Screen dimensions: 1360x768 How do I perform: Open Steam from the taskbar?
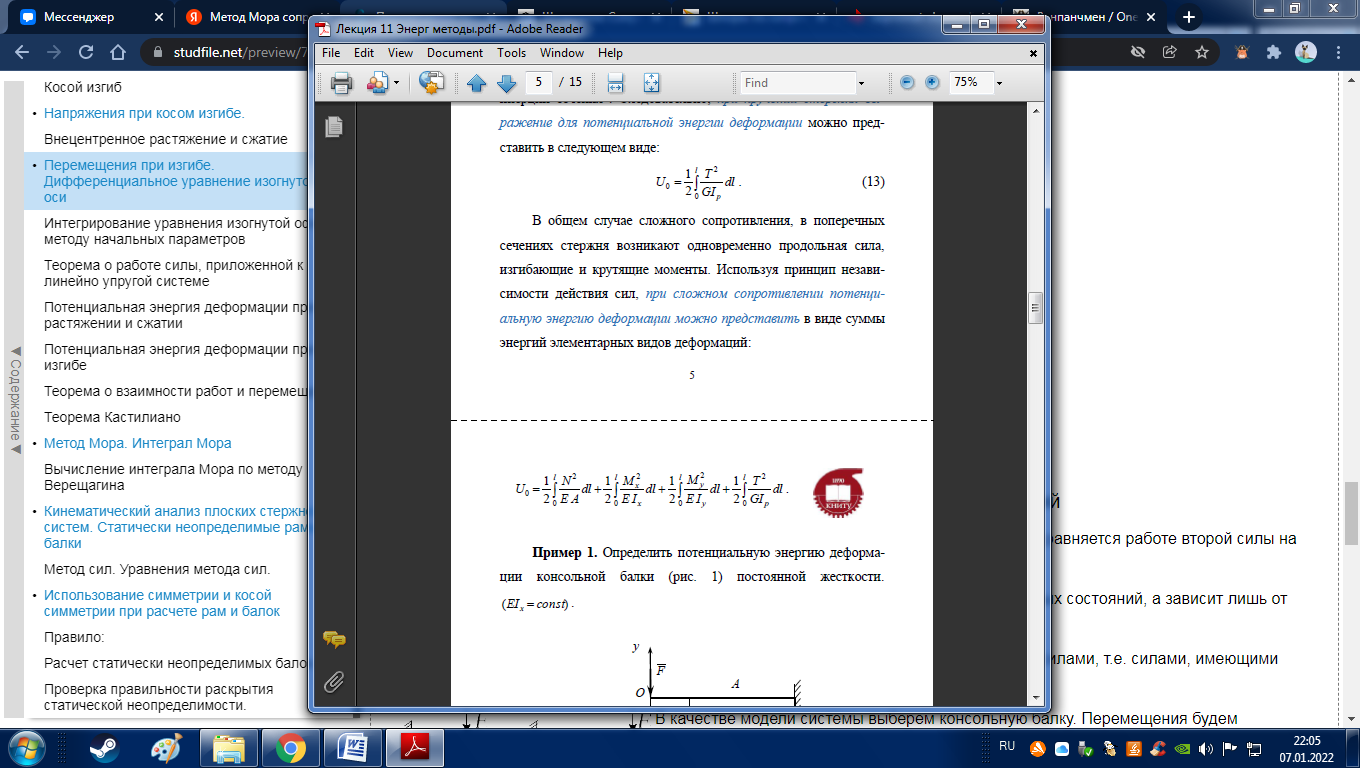104,747
